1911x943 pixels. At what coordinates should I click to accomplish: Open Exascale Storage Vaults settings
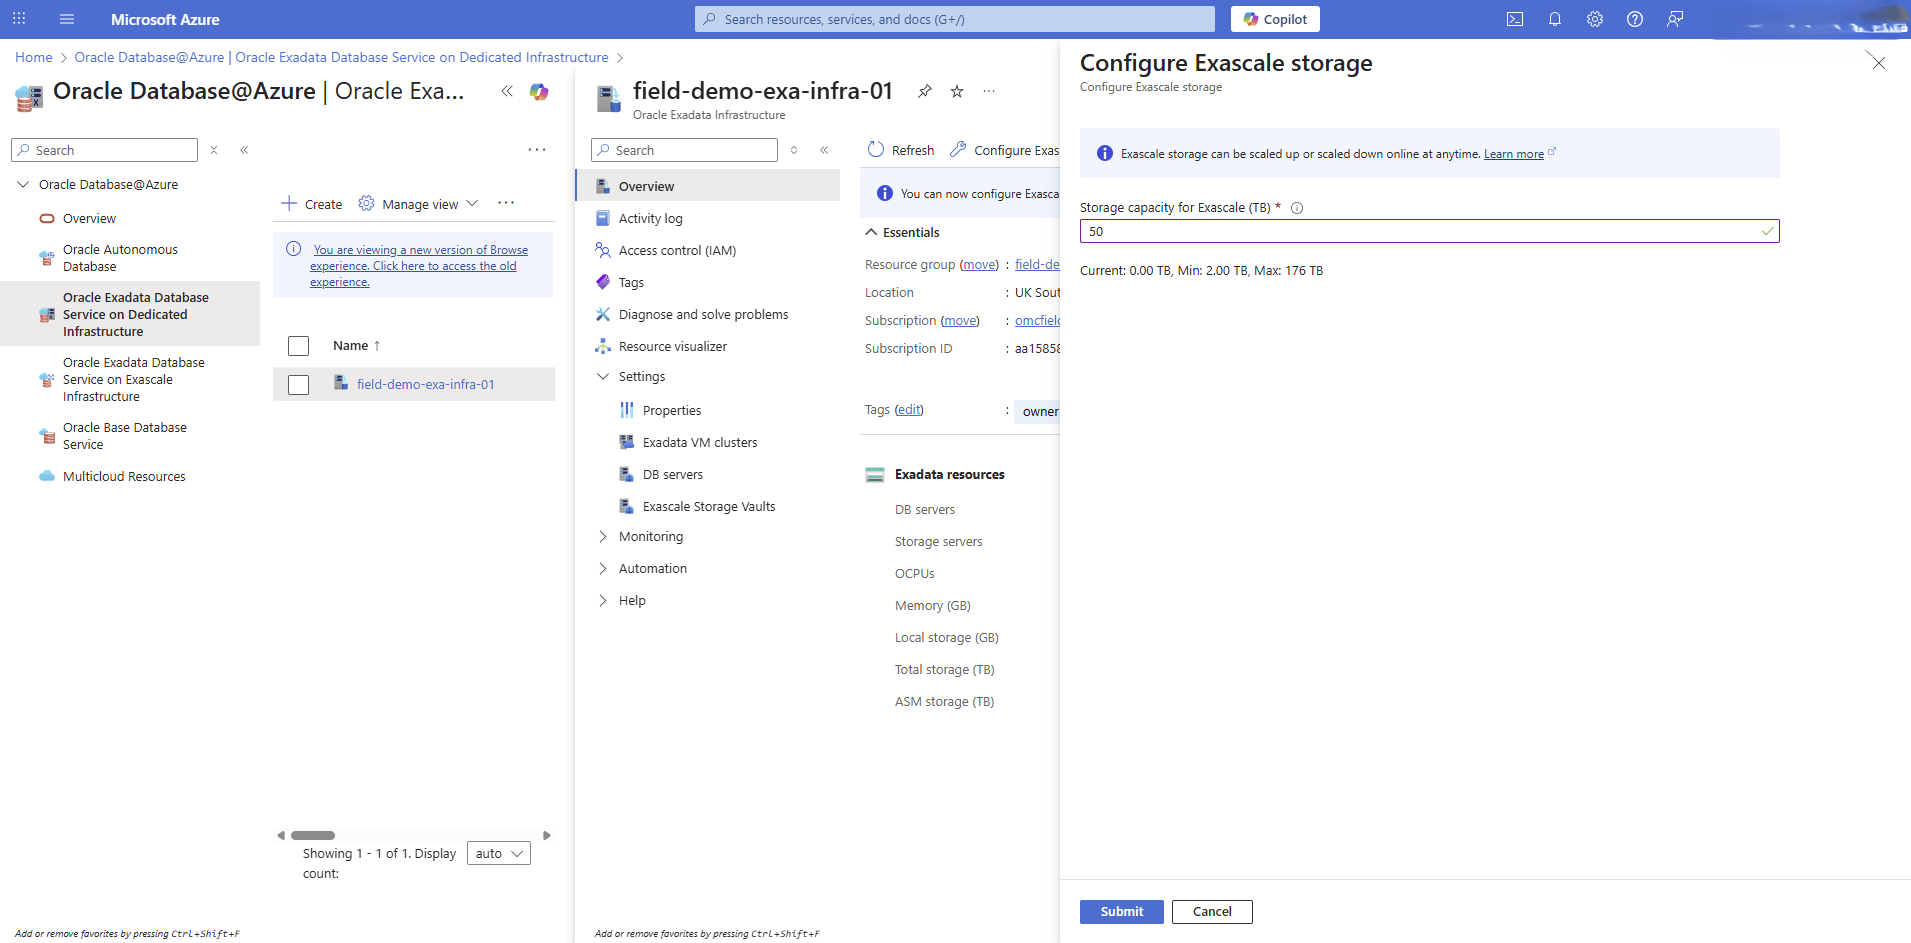tap(708, 506)
